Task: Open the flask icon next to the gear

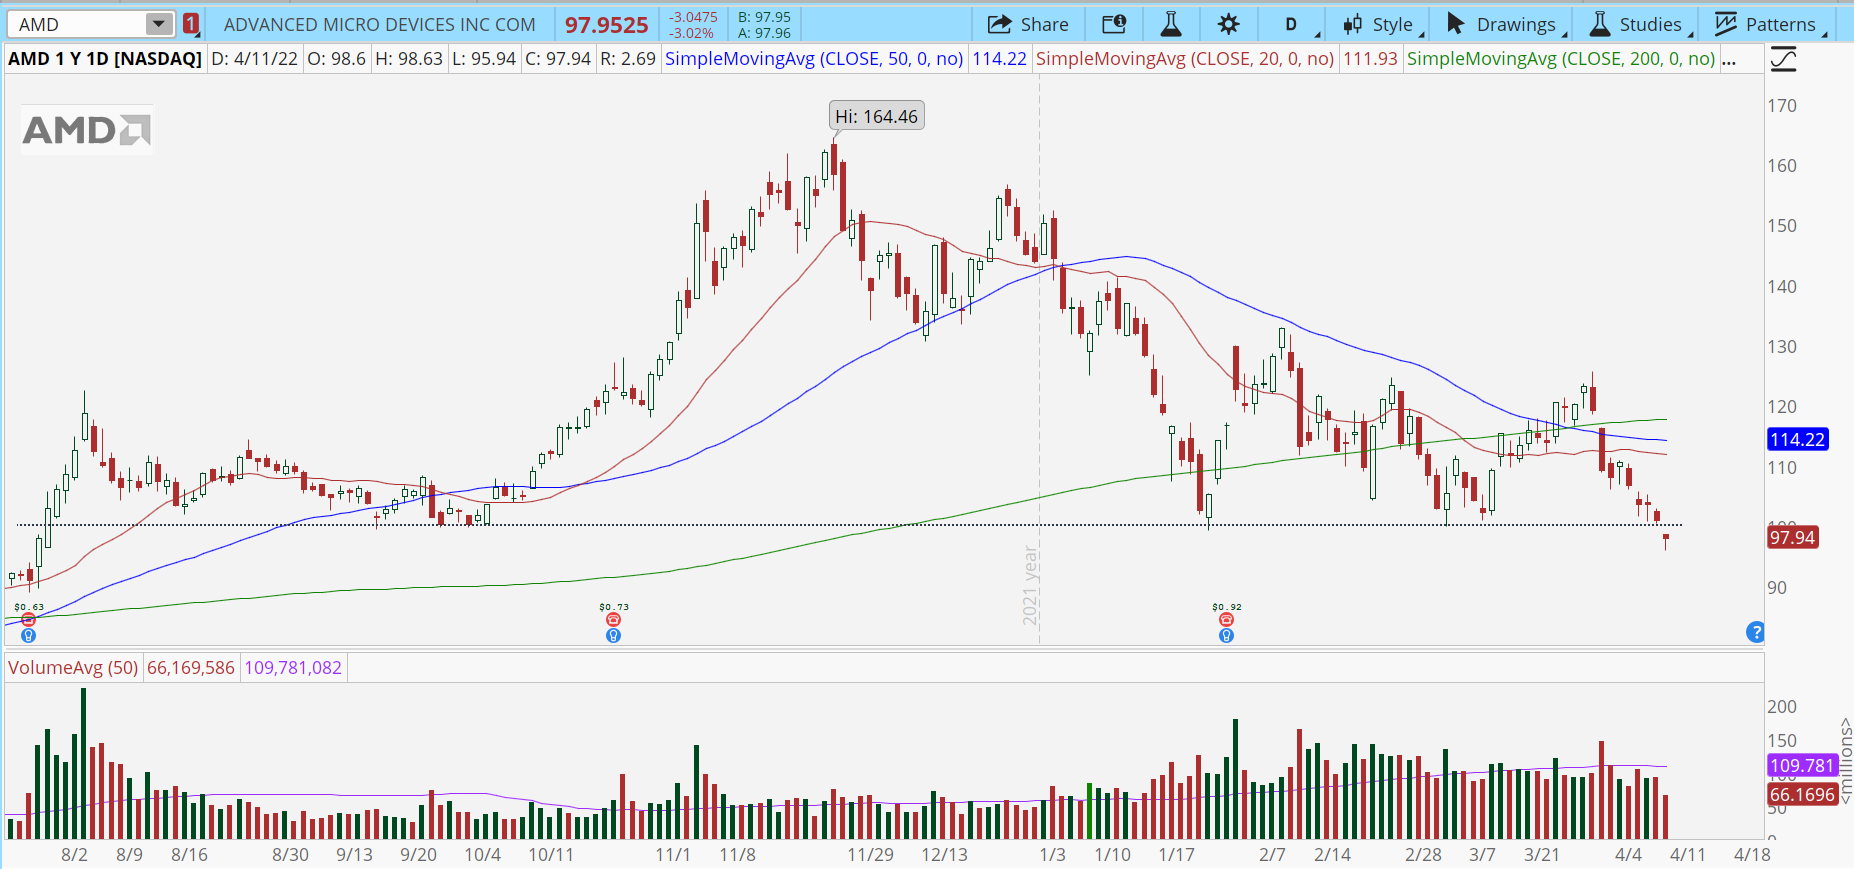Action: click(x=1170, y=24)
